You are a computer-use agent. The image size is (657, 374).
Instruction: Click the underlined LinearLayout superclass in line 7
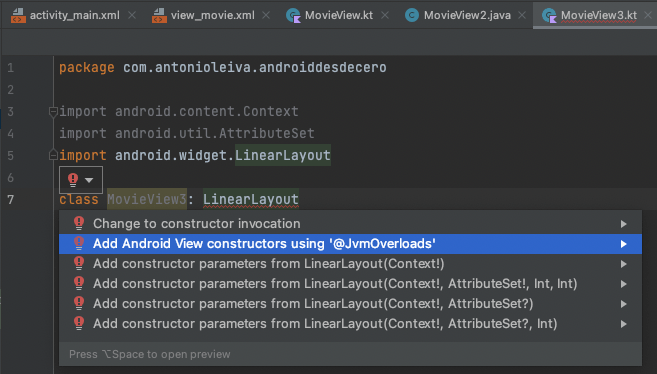pyautogui.click(x=251, y=199)
